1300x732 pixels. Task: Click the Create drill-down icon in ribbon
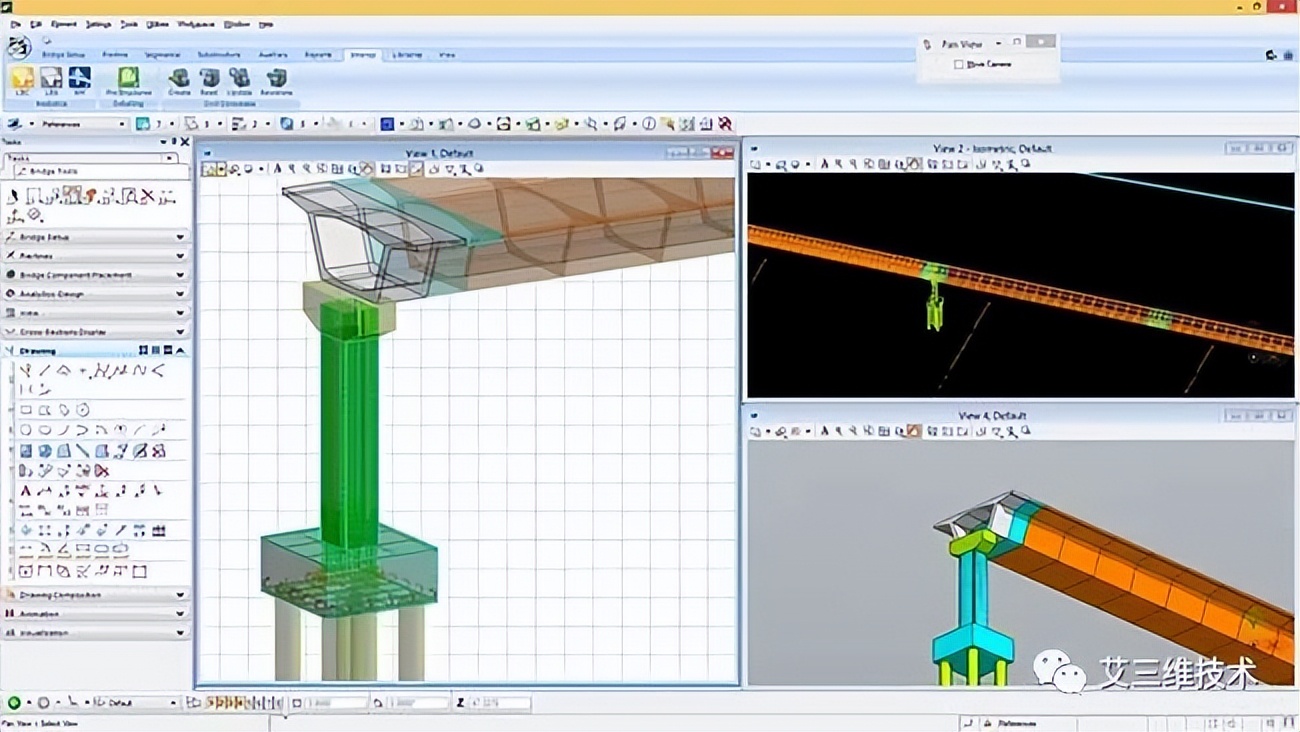[179, 80]
